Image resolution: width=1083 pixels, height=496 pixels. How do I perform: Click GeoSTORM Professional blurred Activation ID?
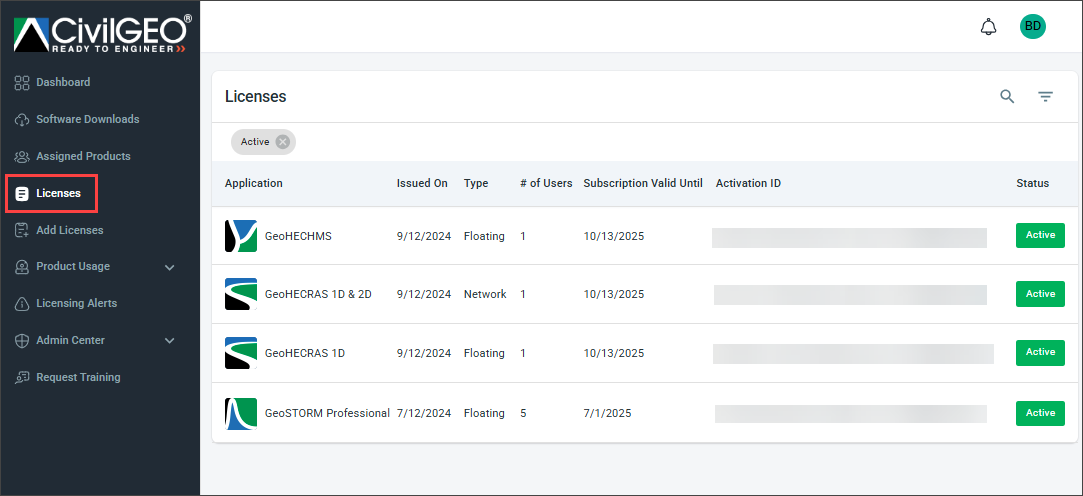851,414
